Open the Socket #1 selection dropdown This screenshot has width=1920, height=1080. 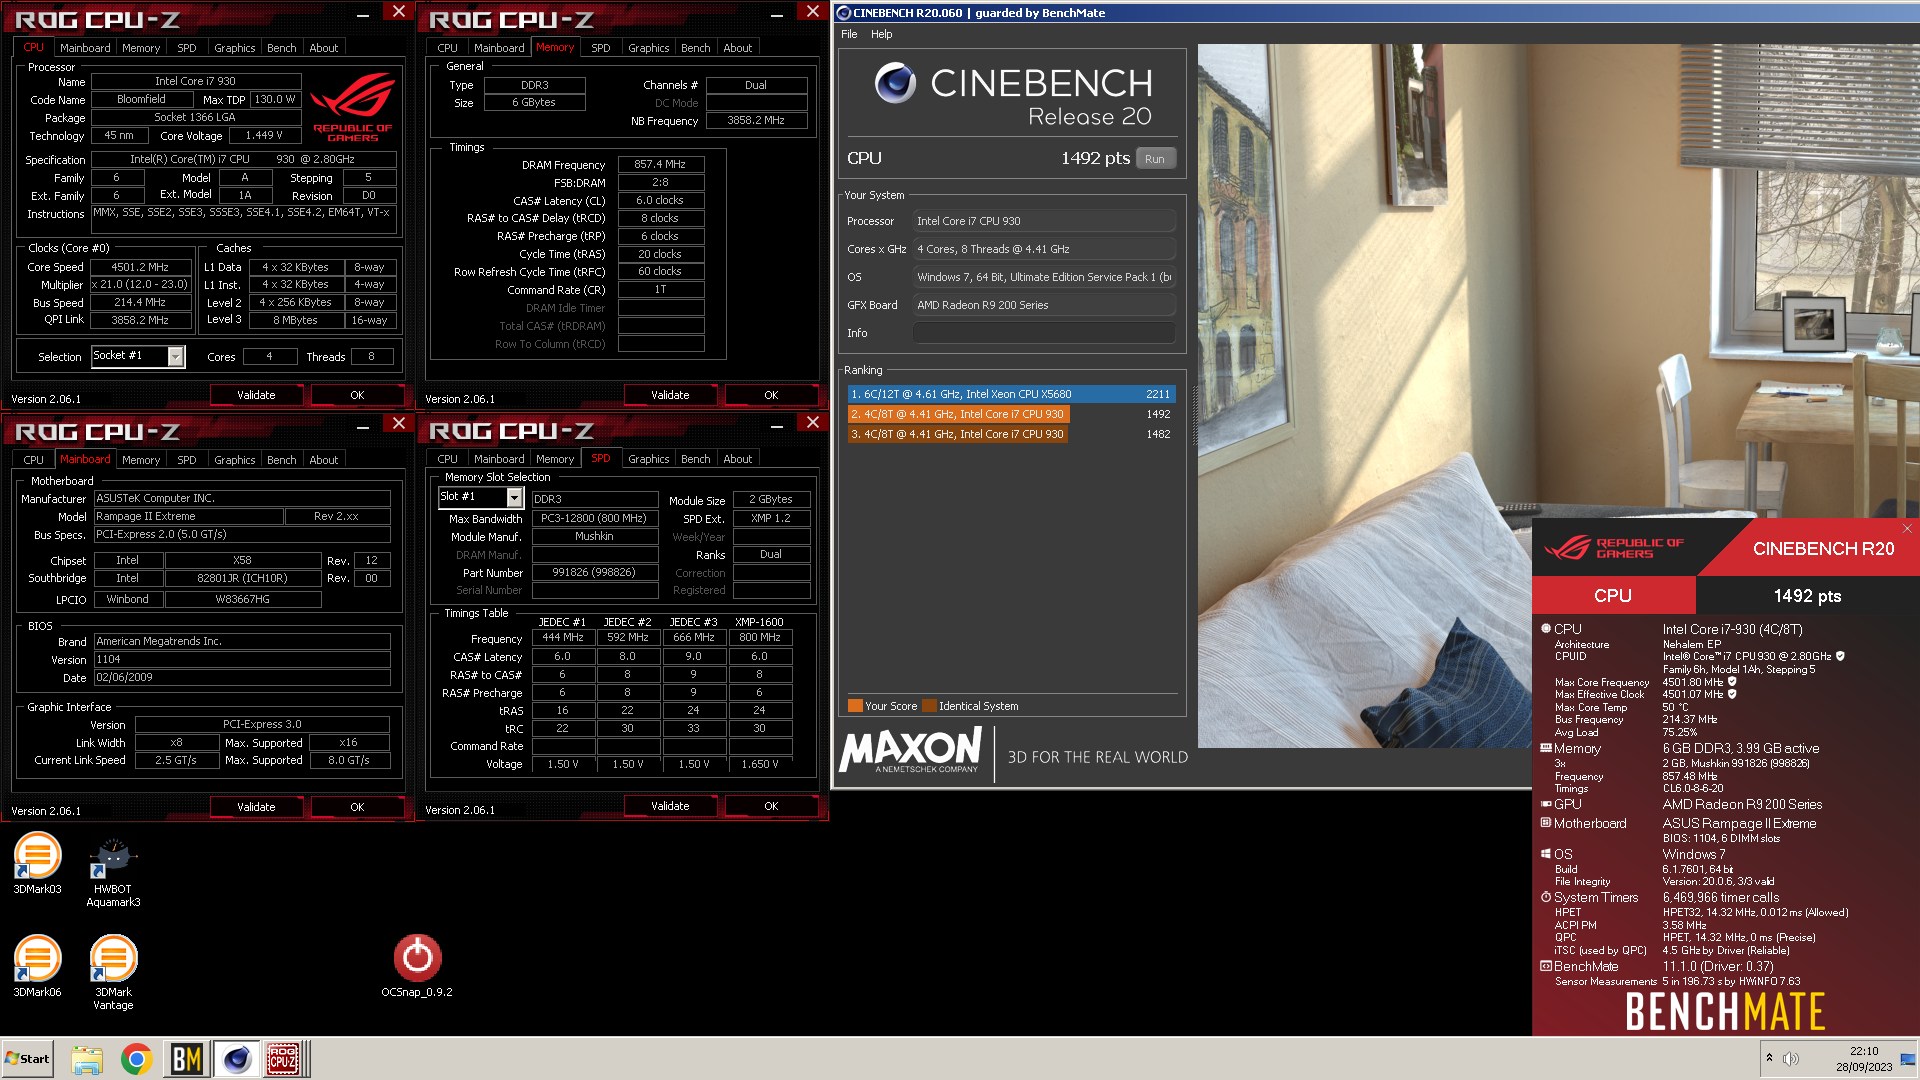pyautogui.click(x=176, y=357)
